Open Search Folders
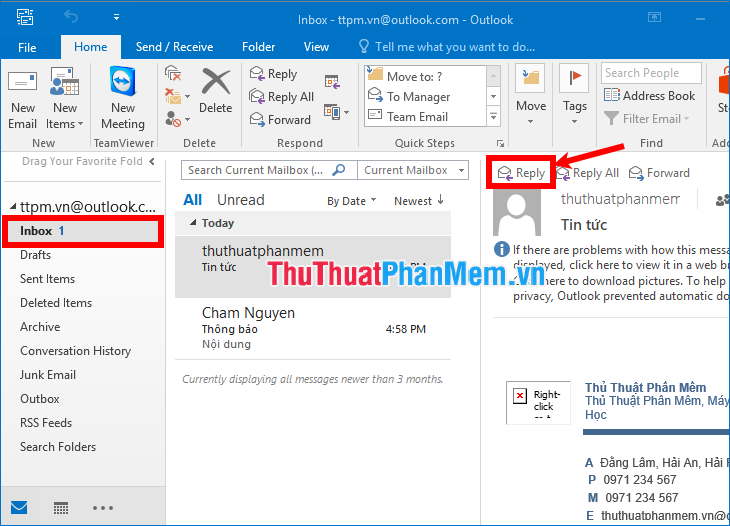The image size is (730, 526). [58, 447]
